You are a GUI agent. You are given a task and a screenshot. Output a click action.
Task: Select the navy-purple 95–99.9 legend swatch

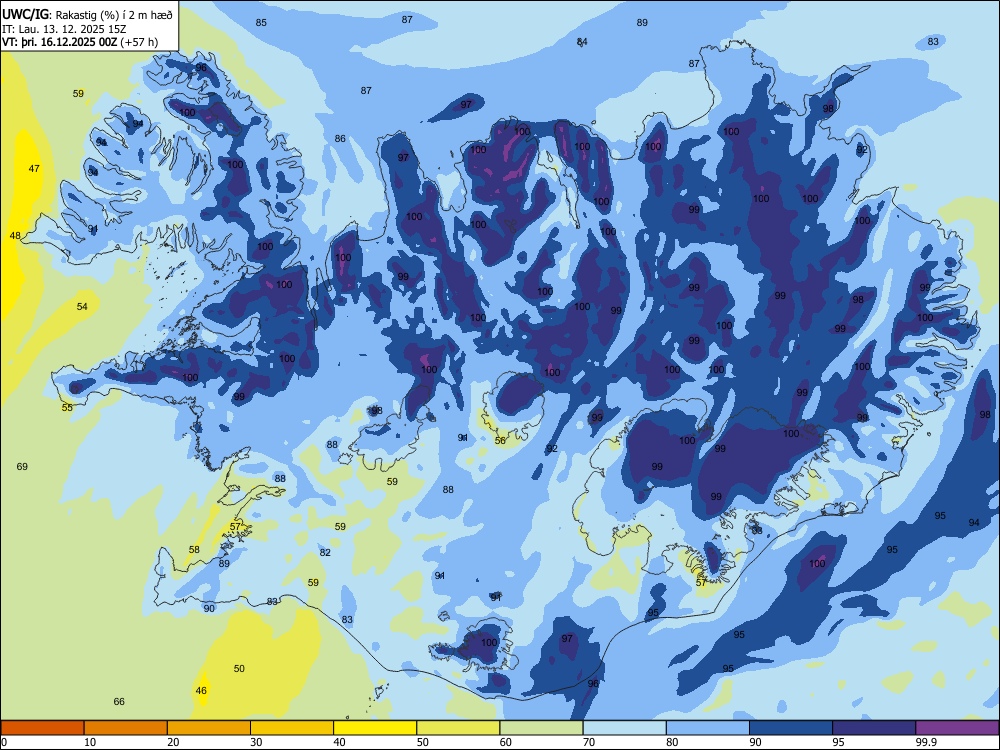tap(874, 728)
